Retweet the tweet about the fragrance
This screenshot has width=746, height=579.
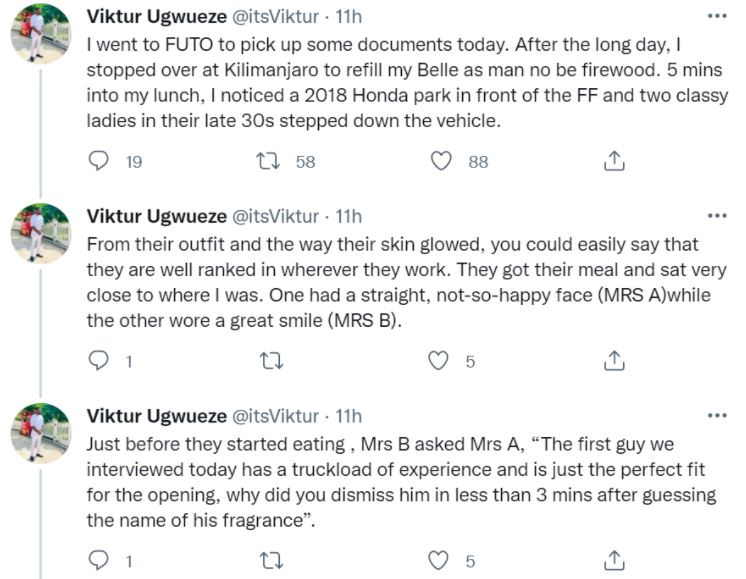tap(269, 559)
